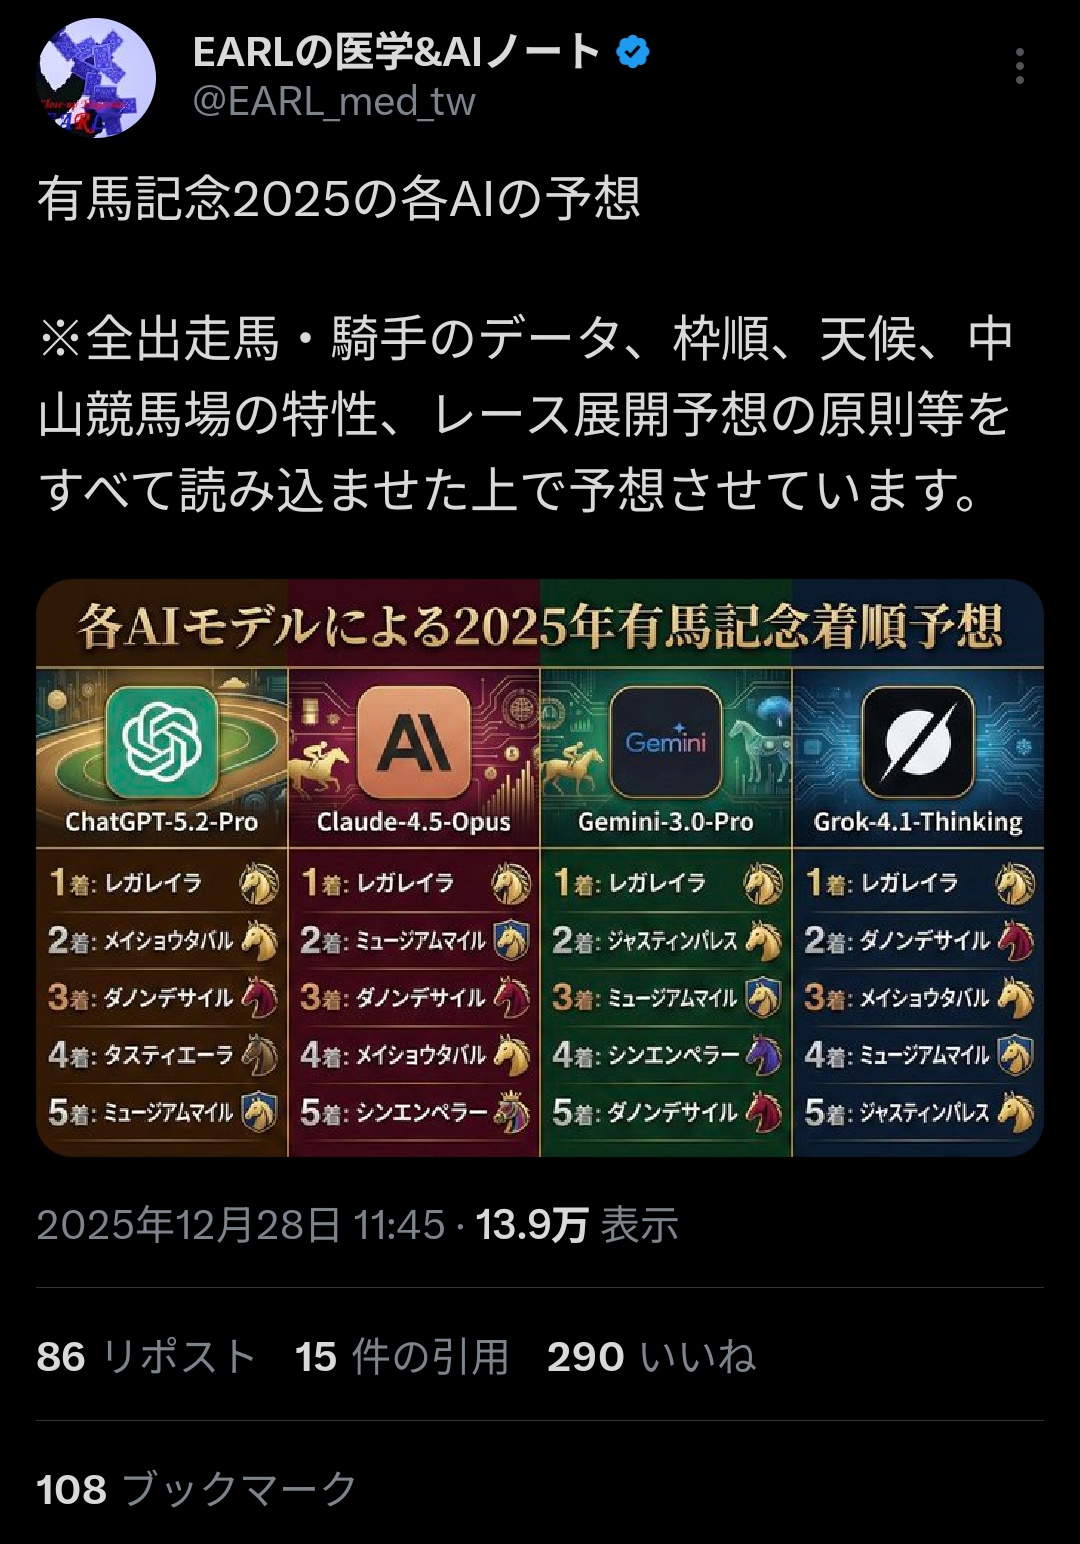Open the @EARL_med_tw handle profile
Viewport: 1080px width, 1544px height.
pos(334,102)
